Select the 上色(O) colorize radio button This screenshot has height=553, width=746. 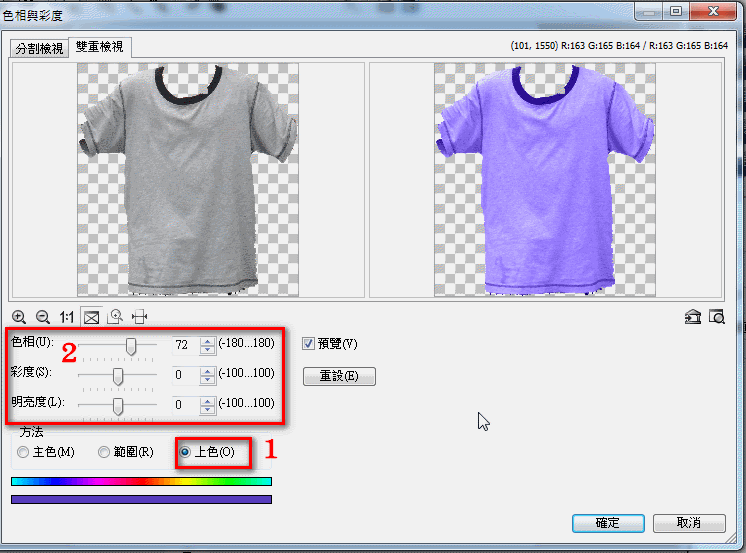click(x=184, y=452)
